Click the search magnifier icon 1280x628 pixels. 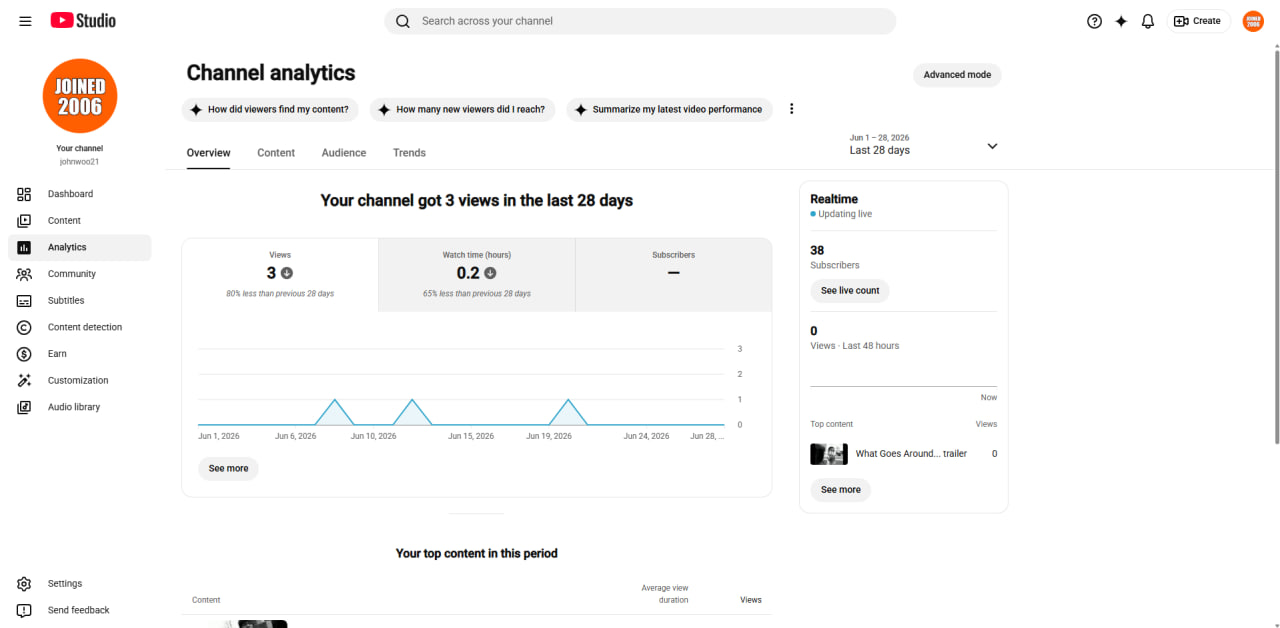(x=403, y=21)
